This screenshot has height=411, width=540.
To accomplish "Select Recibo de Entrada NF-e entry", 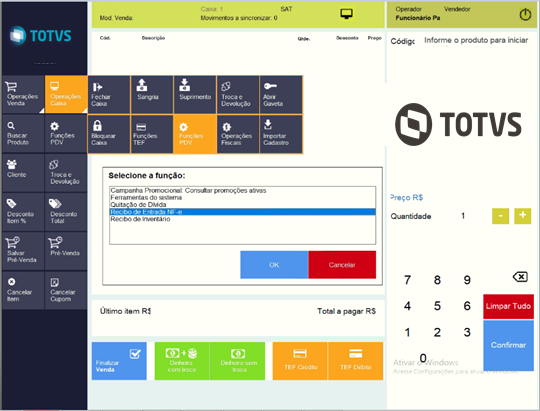I will pyautogui.click(x=242, y=212).
